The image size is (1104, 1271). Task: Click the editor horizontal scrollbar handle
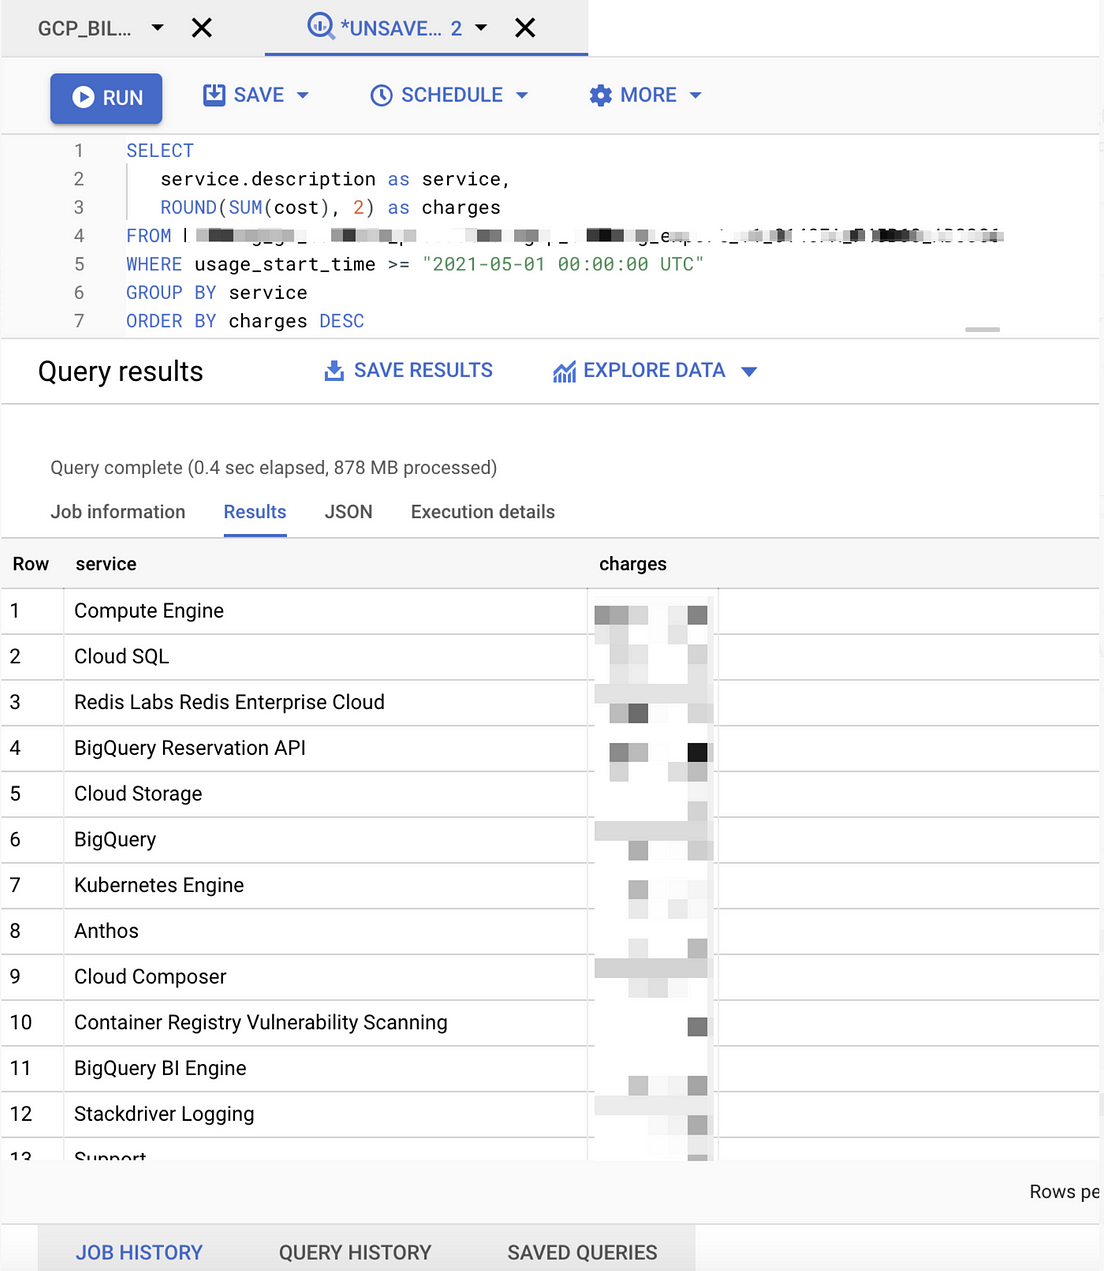pyautogui.click(x=982, y=329)
